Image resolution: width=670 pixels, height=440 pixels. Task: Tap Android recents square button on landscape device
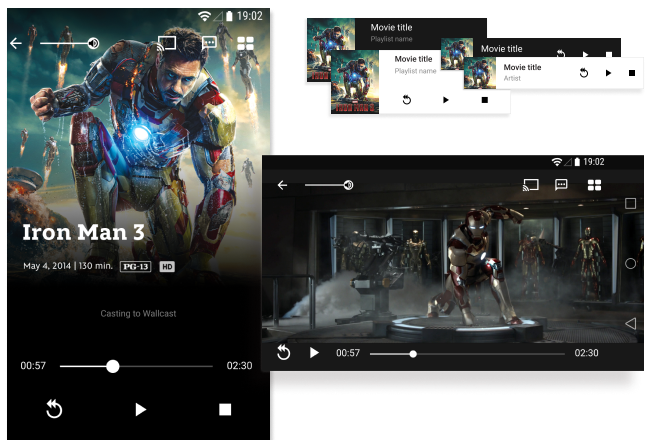630,203
